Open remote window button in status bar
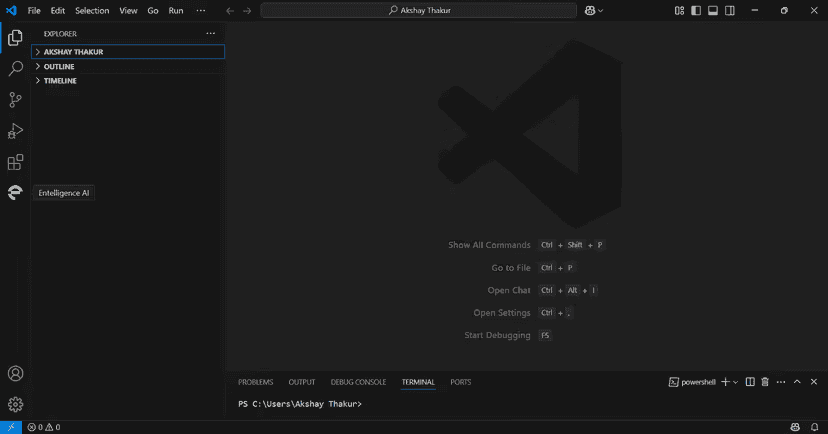 click(11, 427)
